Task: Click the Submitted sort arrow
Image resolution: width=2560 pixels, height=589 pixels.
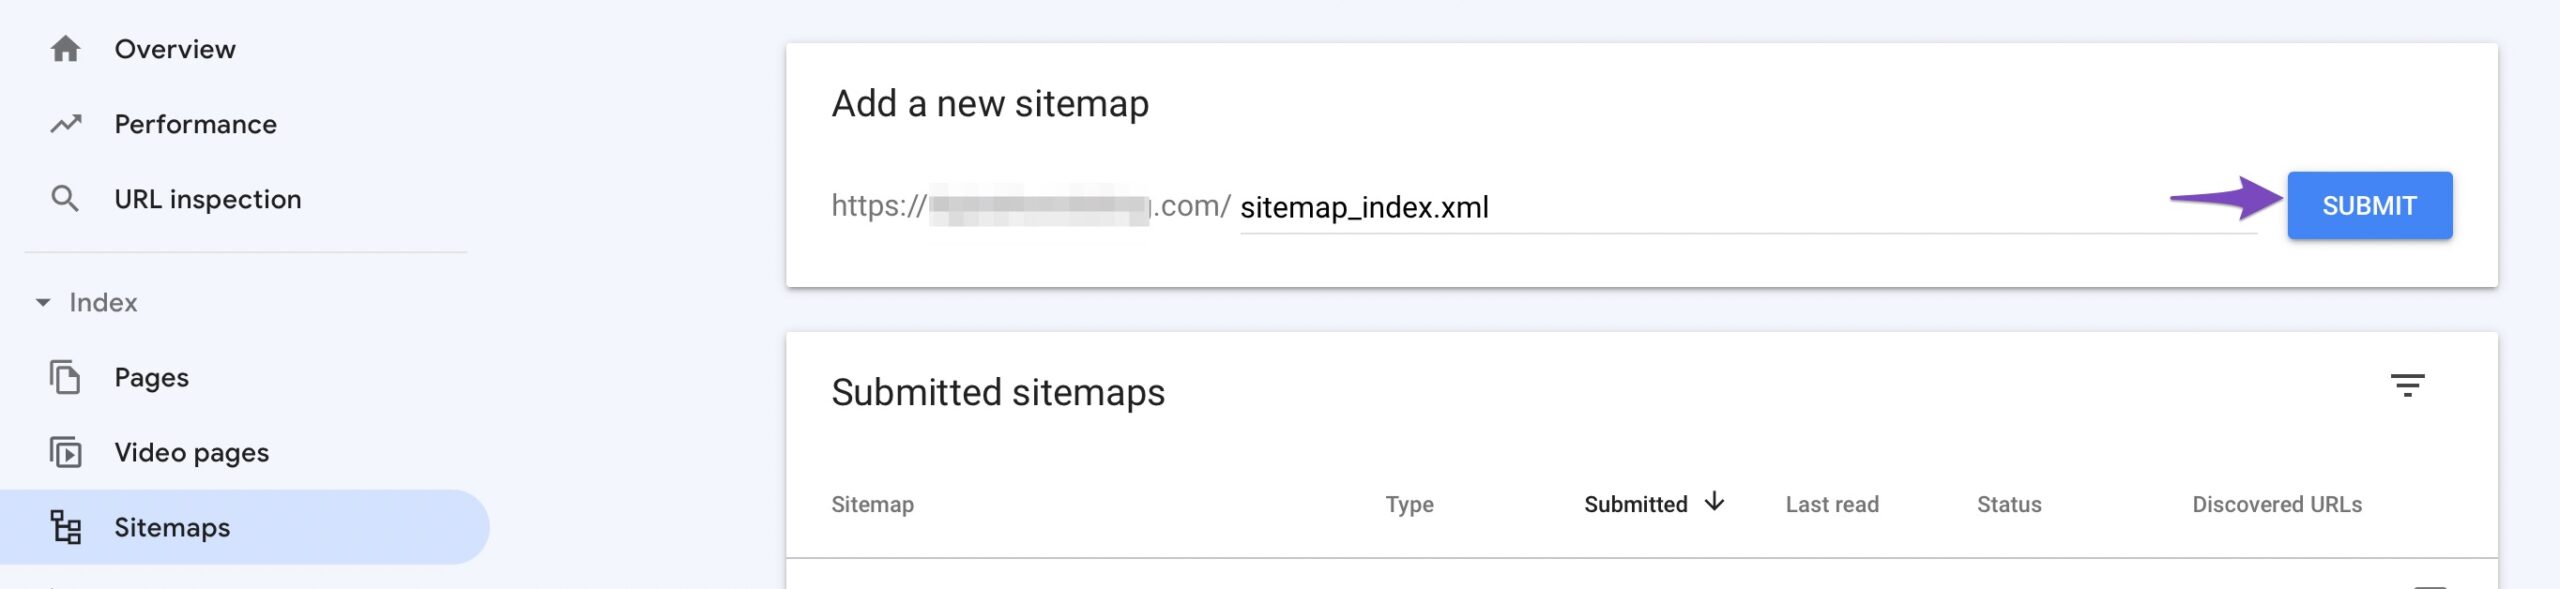Action: [1714, 501]
